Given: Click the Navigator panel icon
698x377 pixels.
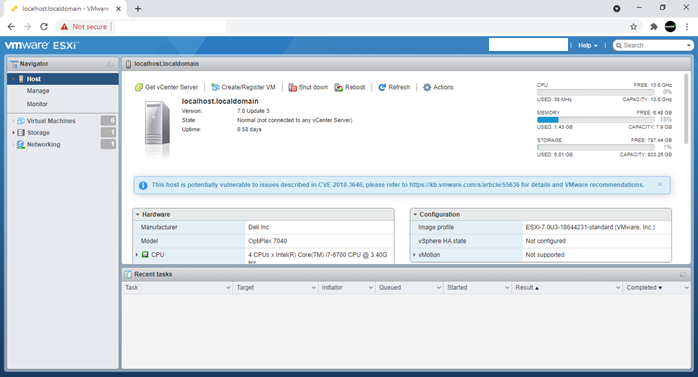Looking at the screenshot, I should coord(14,64).
